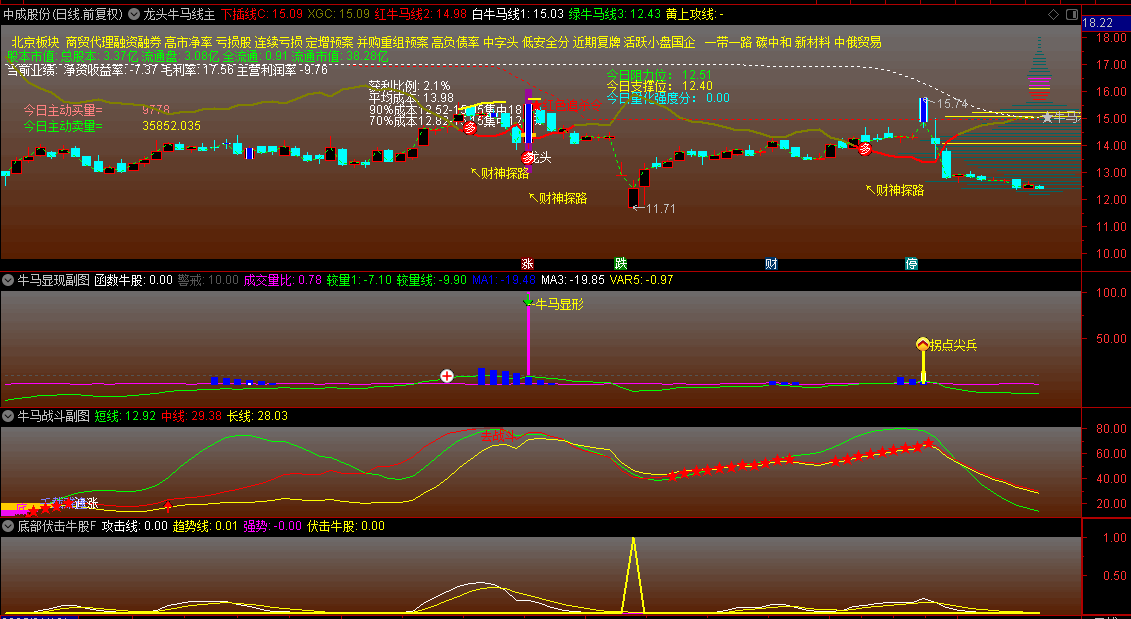Click the 红色追杀令 label
The height and width of the screenshot is (619, 1131).
click(573, 105)
